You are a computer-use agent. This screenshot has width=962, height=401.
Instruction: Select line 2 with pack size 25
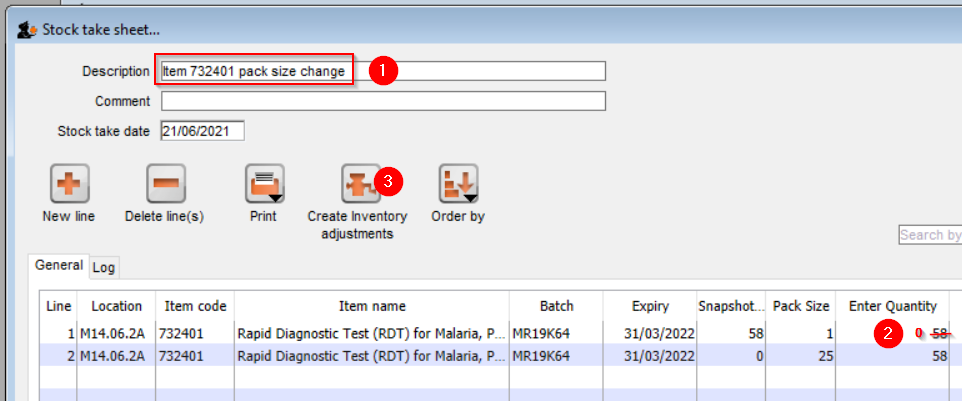[370, 356]
